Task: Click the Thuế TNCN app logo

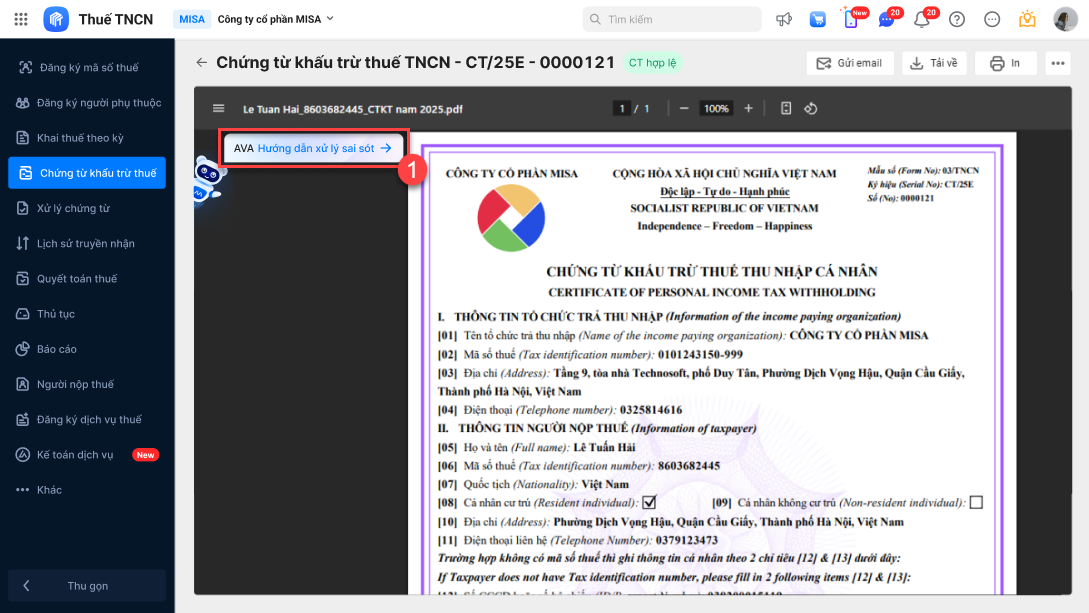Action: 56,19
